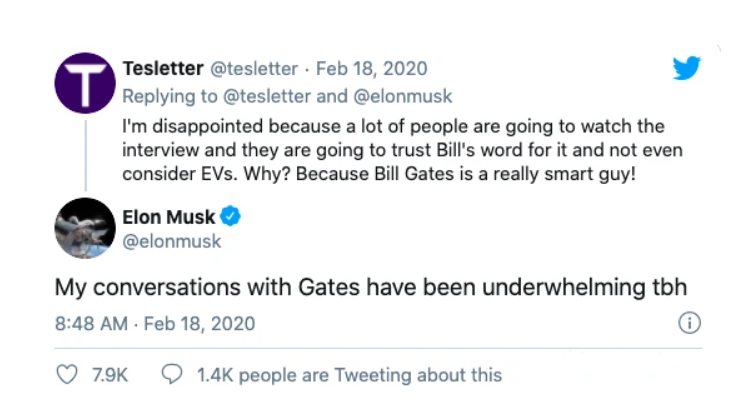Click Elon's "My conversations with Gates" tweet text
The image size is (747, 416).
pyautogui.click(x=371, y=287)
